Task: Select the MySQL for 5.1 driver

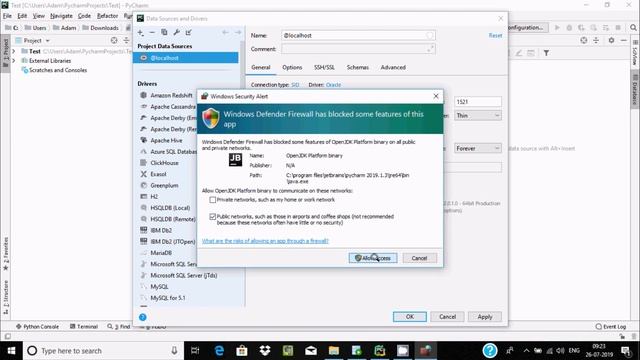Action: click(168, 298)
